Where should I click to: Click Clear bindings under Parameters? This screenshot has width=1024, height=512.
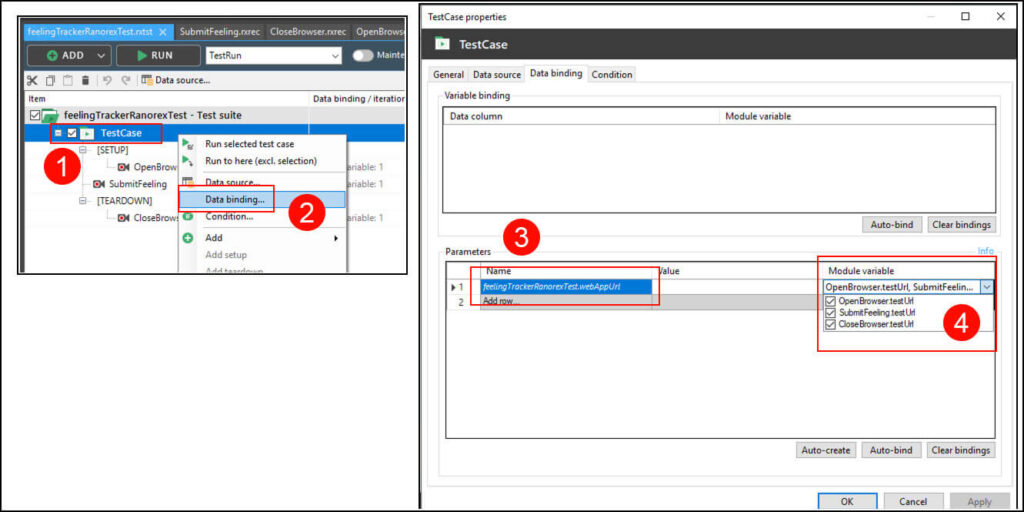tap(962, 450)
